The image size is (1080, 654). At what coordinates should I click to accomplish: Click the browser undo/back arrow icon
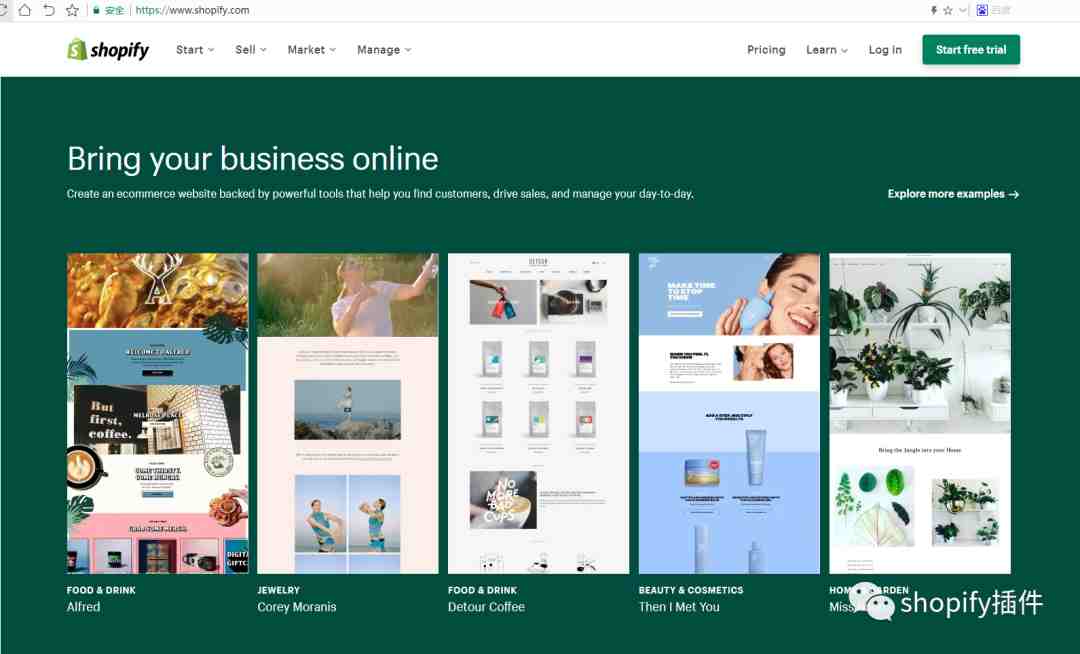(x=49, y=10)
